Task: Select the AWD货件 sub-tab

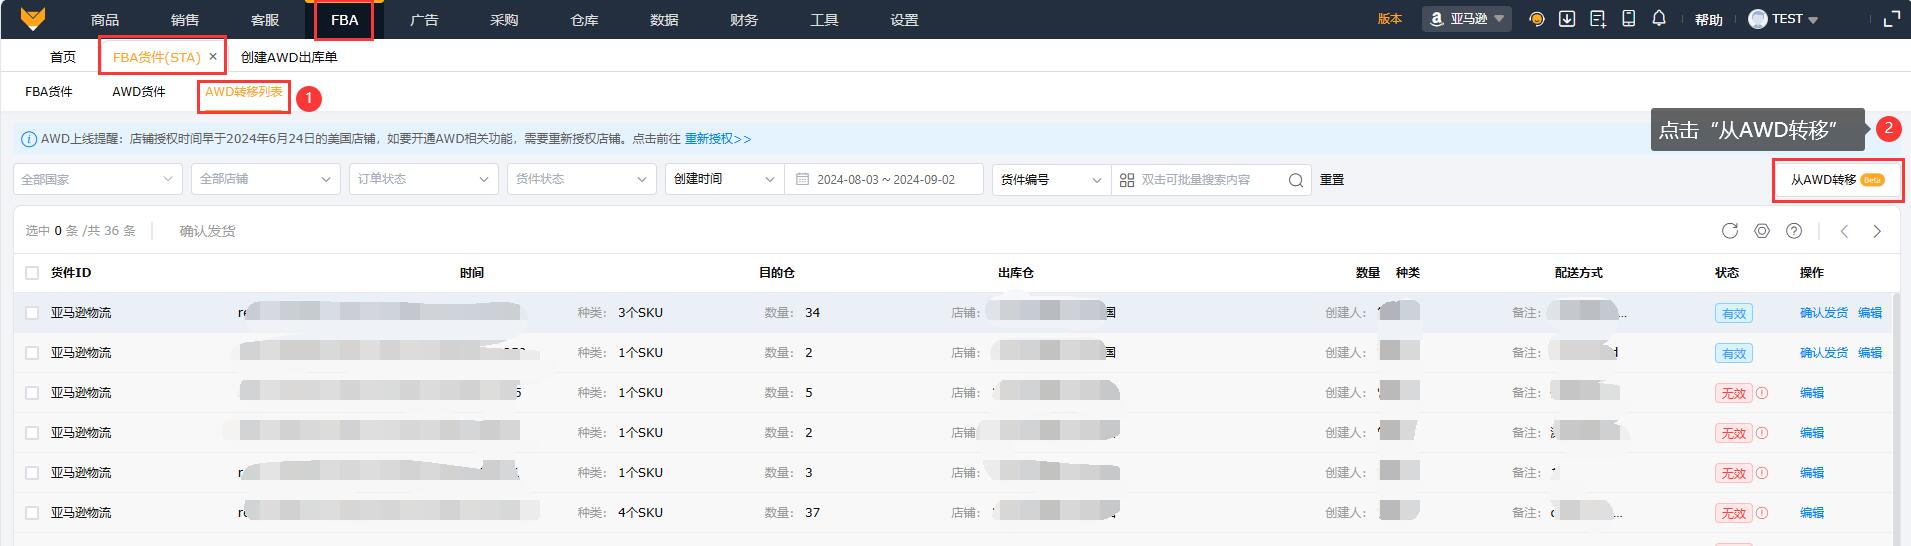Action: [x=139, y=92]
